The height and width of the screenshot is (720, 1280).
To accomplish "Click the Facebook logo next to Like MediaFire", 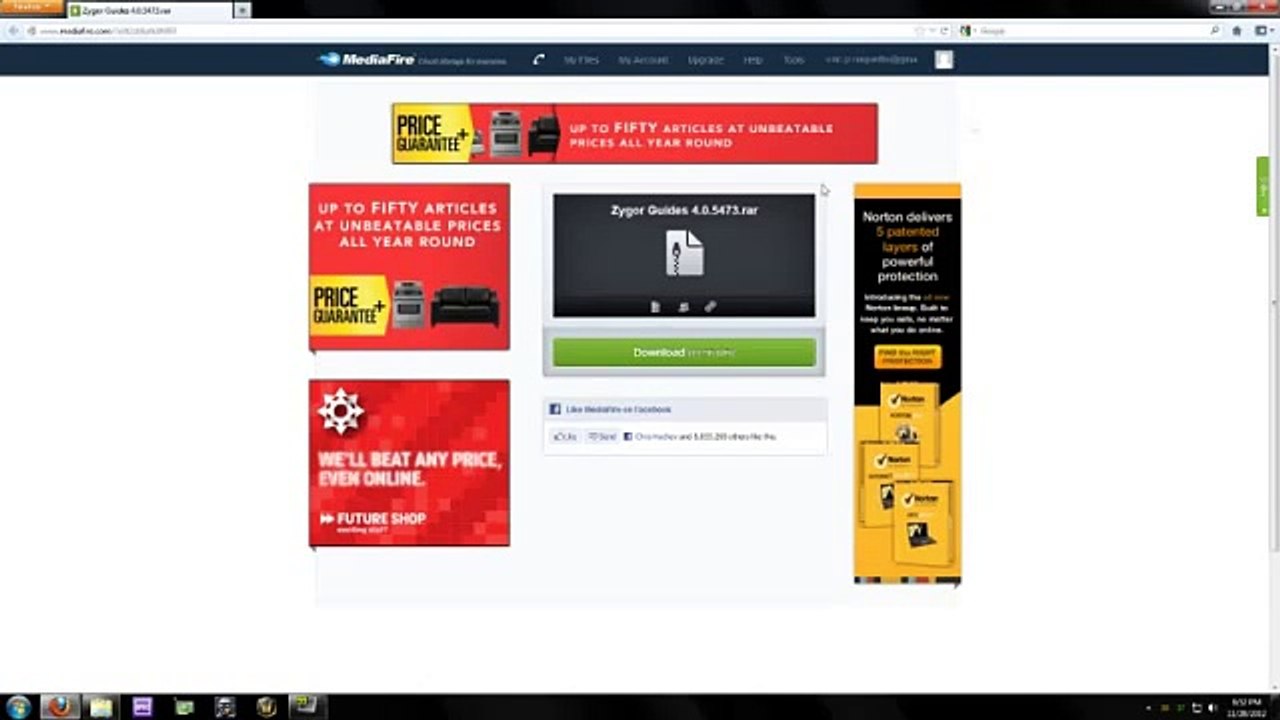I will tap(555, 409).
